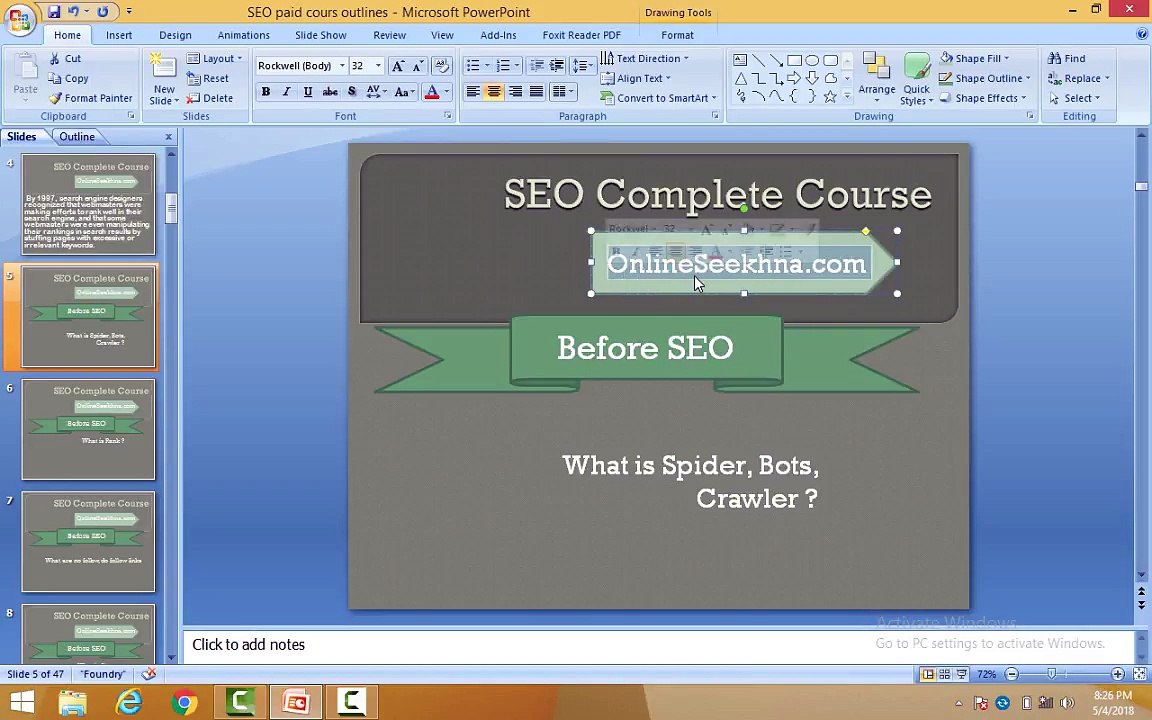This screenshot has height=720, width=1152.
Task: Click the Copy command
Action: tap(68, 78)
